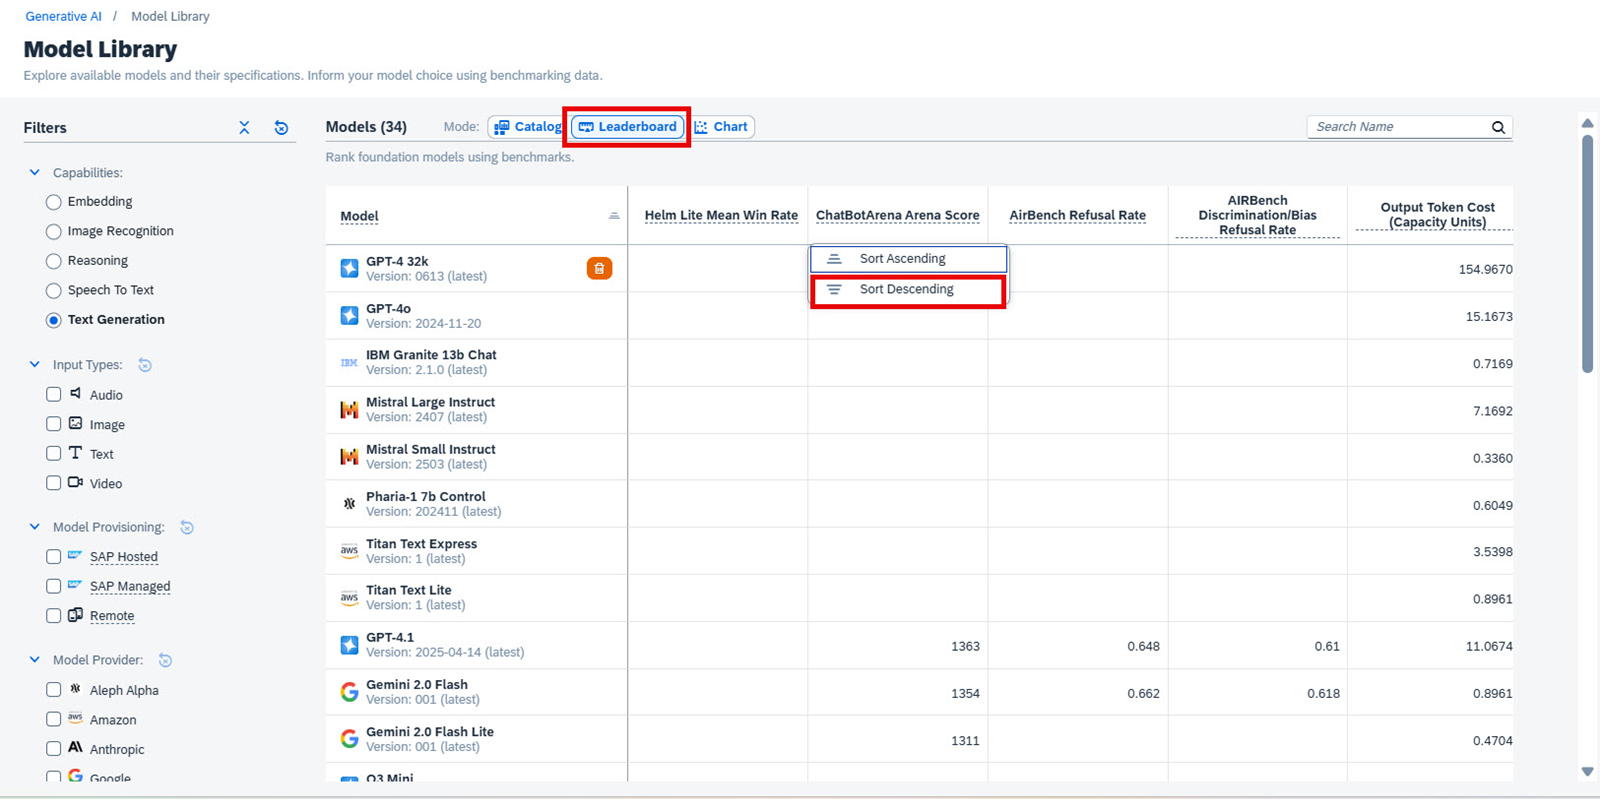Select the Speech To Text radio button
Screen dimensions: 1600x809
pyautogui.click(x=54, y=291)
